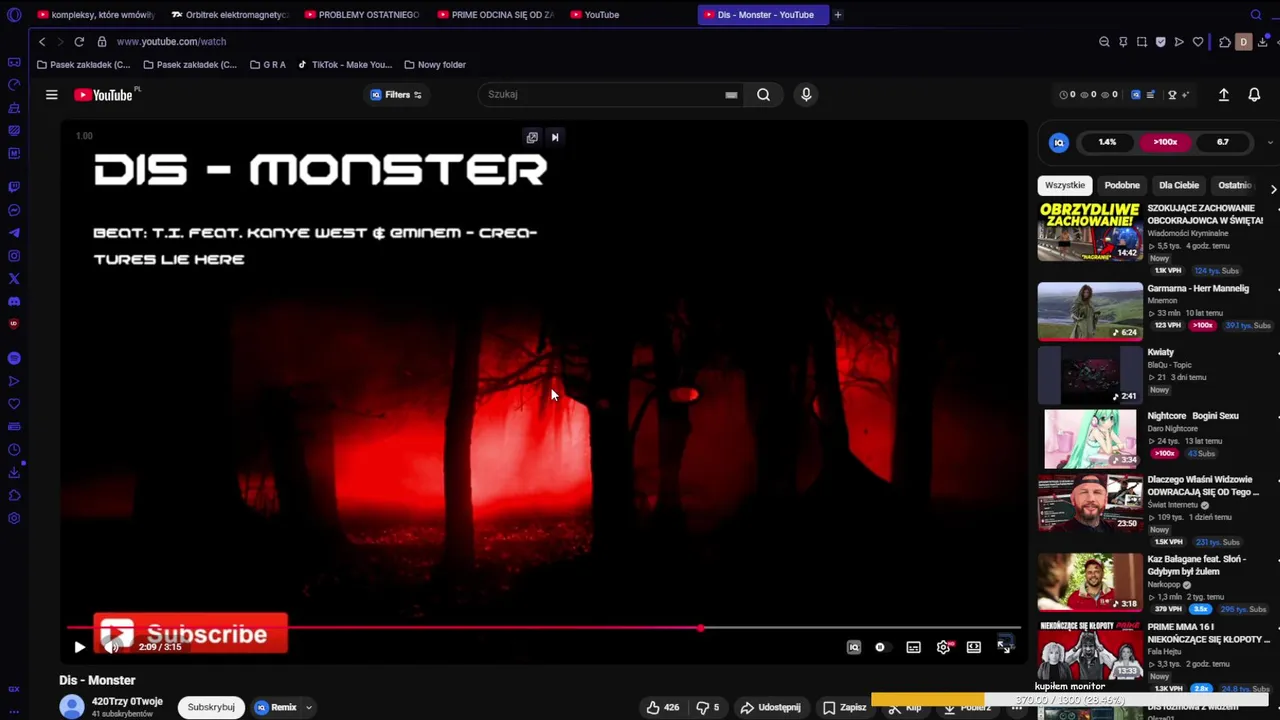Click the site padlock icon

click(x=102, y=42)
